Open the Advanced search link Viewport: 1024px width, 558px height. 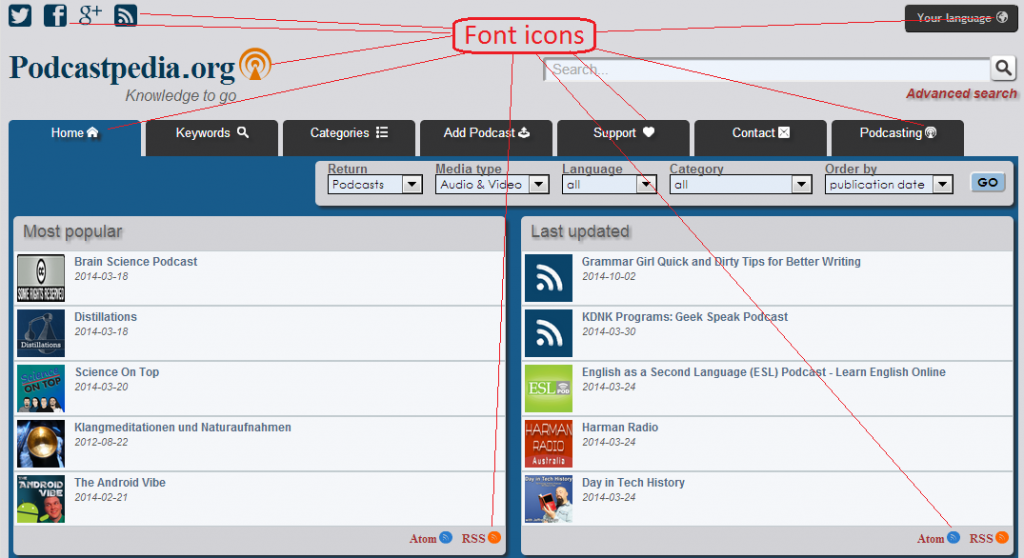click(x=961, y=94)
